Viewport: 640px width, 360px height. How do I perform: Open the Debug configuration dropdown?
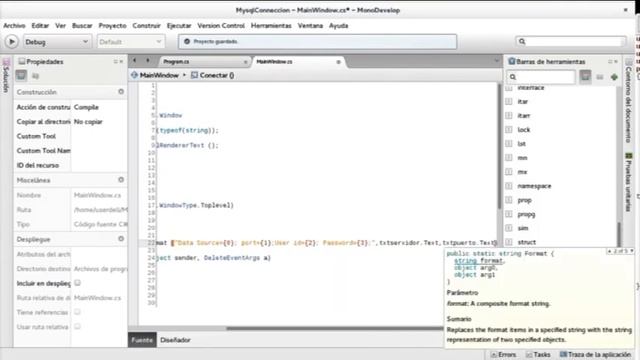pyautogui.click(x=56, y=42)
